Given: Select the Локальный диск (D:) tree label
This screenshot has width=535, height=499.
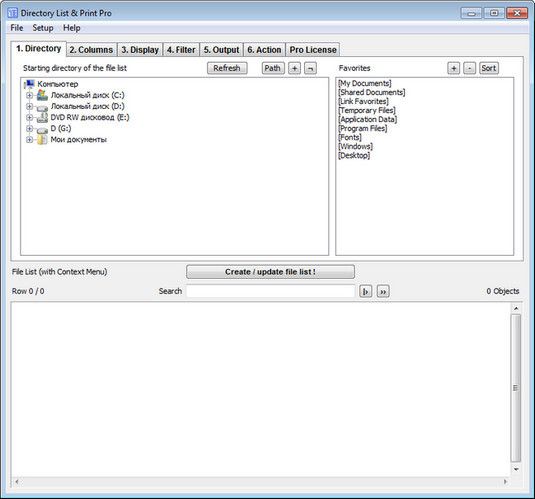Looking at the screenshot, I should tap(88, 106).
